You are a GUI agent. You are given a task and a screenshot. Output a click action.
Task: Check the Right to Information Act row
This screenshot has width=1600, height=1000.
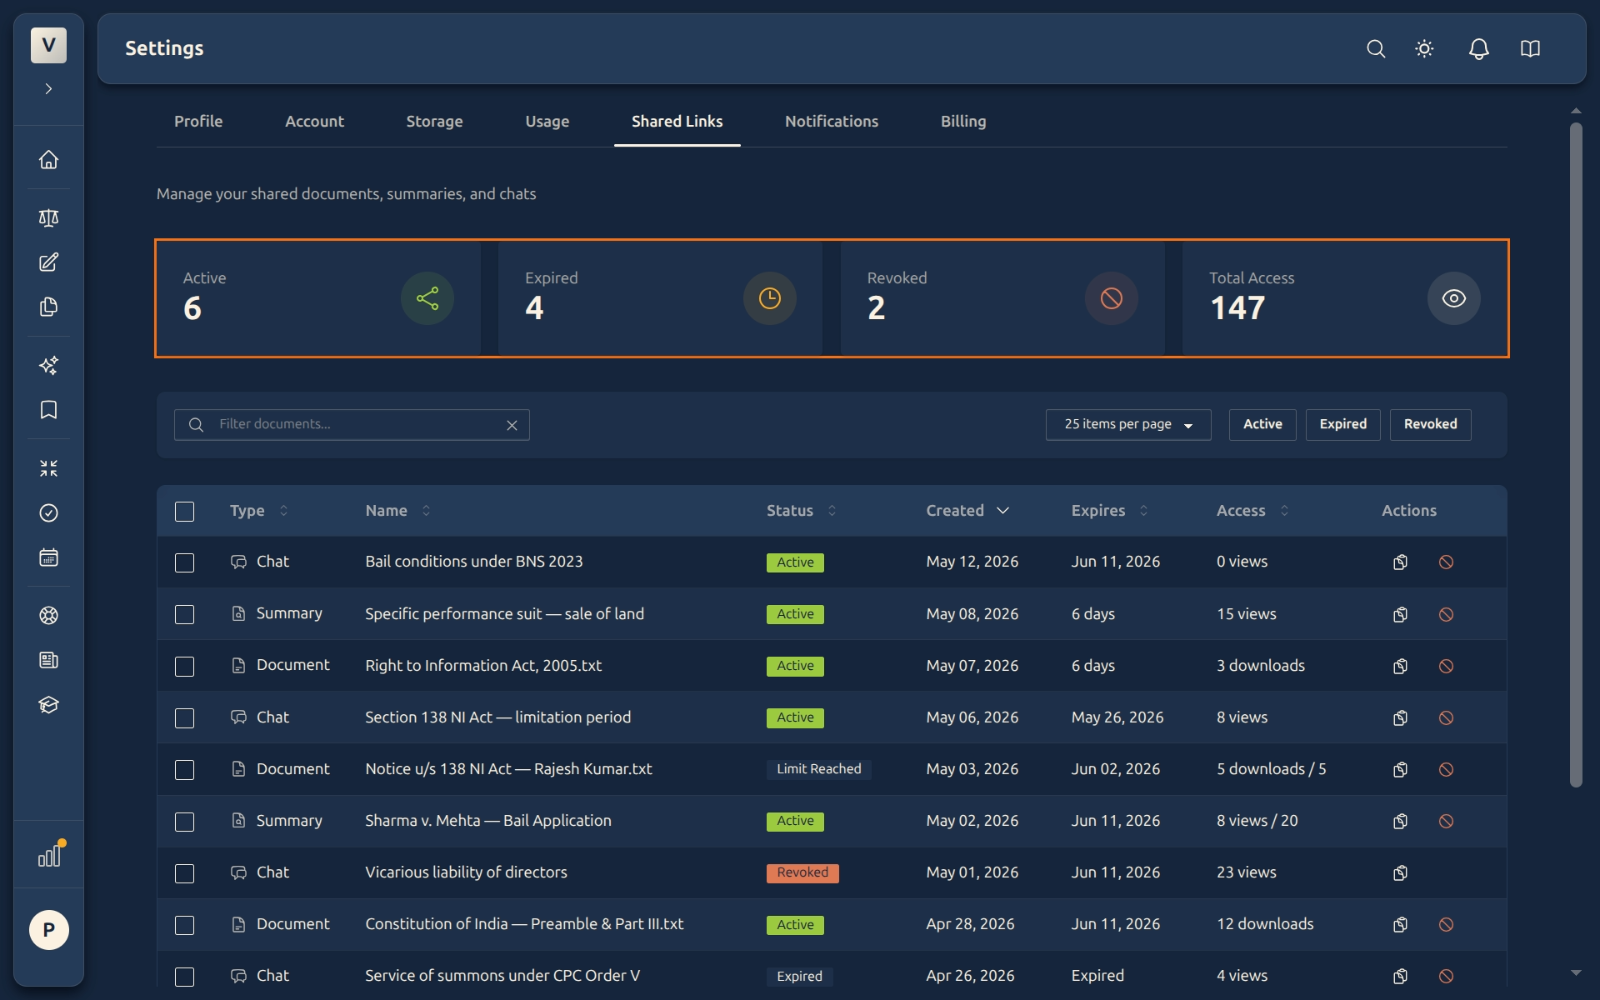point(184,666)
